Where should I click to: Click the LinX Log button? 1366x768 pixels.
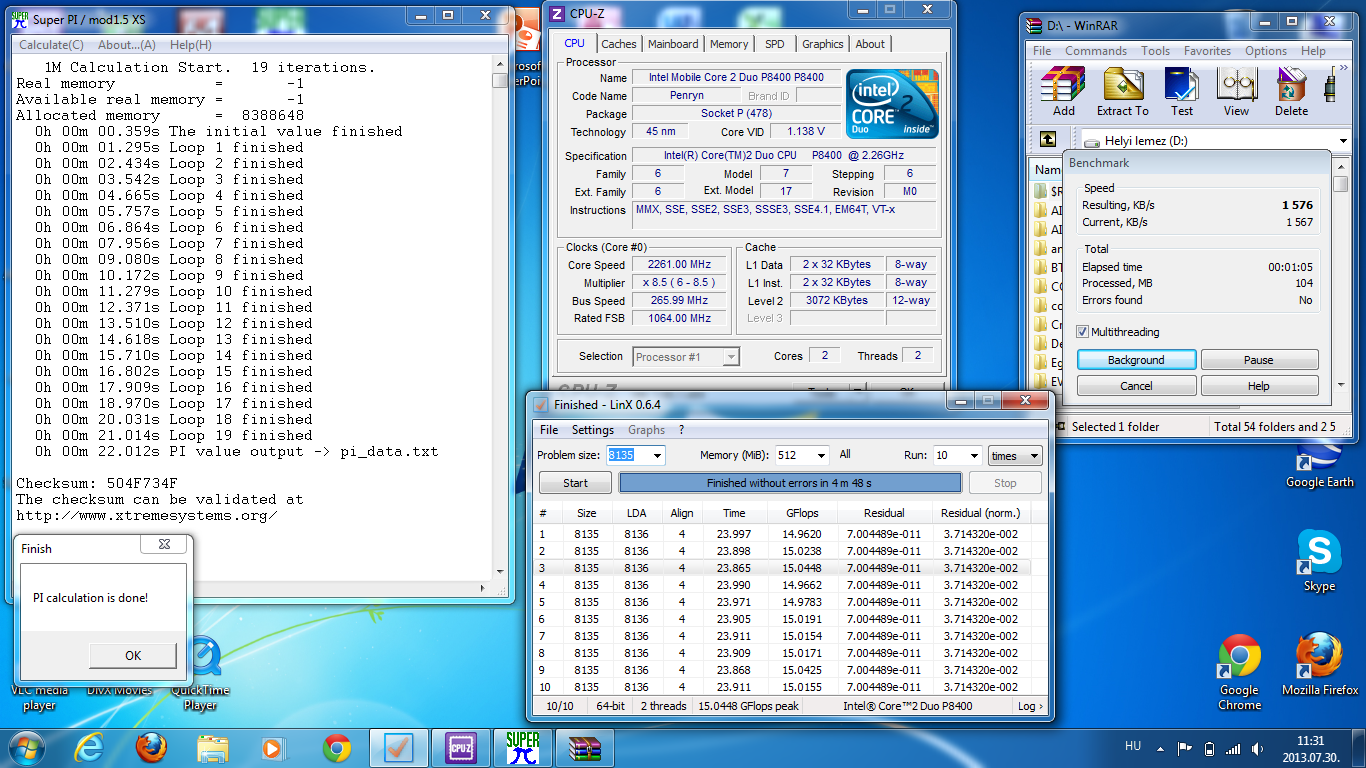point(1029,706)
